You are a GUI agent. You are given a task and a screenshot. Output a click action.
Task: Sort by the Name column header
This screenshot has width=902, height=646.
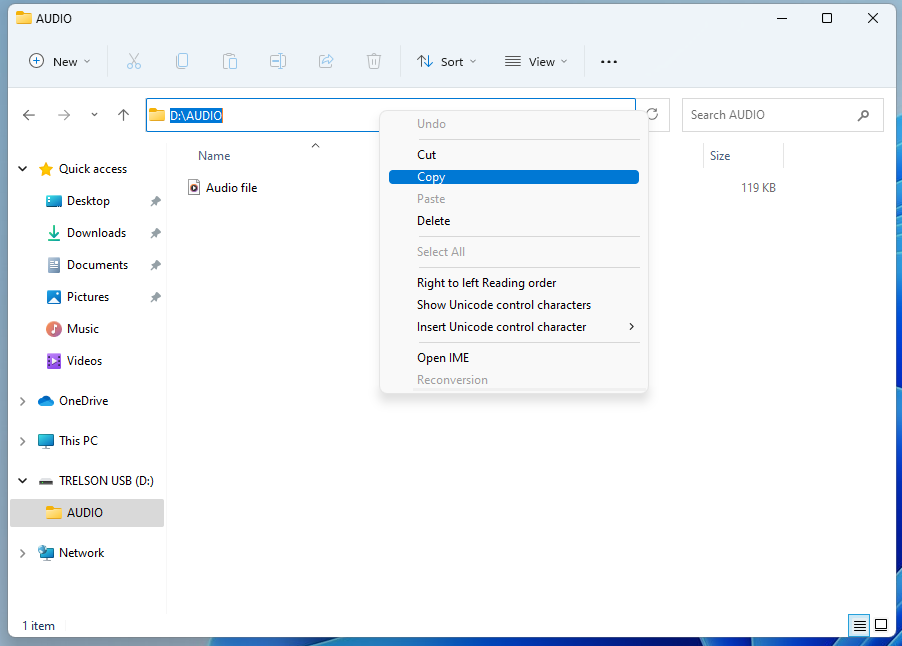click(x=214, y=156)
